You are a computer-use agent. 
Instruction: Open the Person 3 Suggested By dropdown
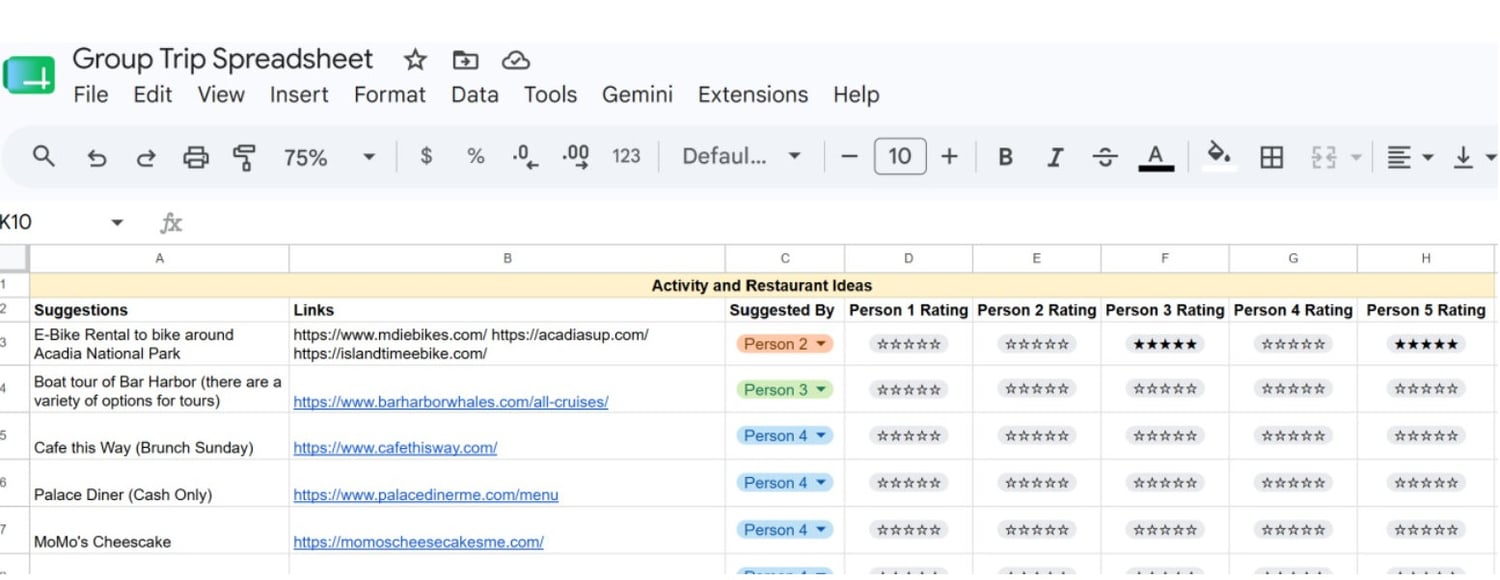[785, 390]
